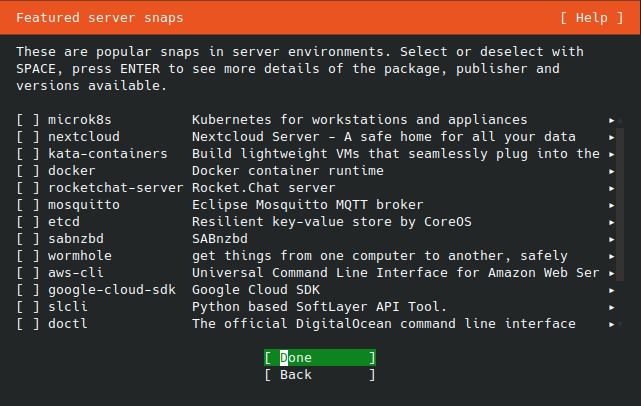Click 'Eclipse Mosquitto MQTT broker' description

click(x=307, y=205)
